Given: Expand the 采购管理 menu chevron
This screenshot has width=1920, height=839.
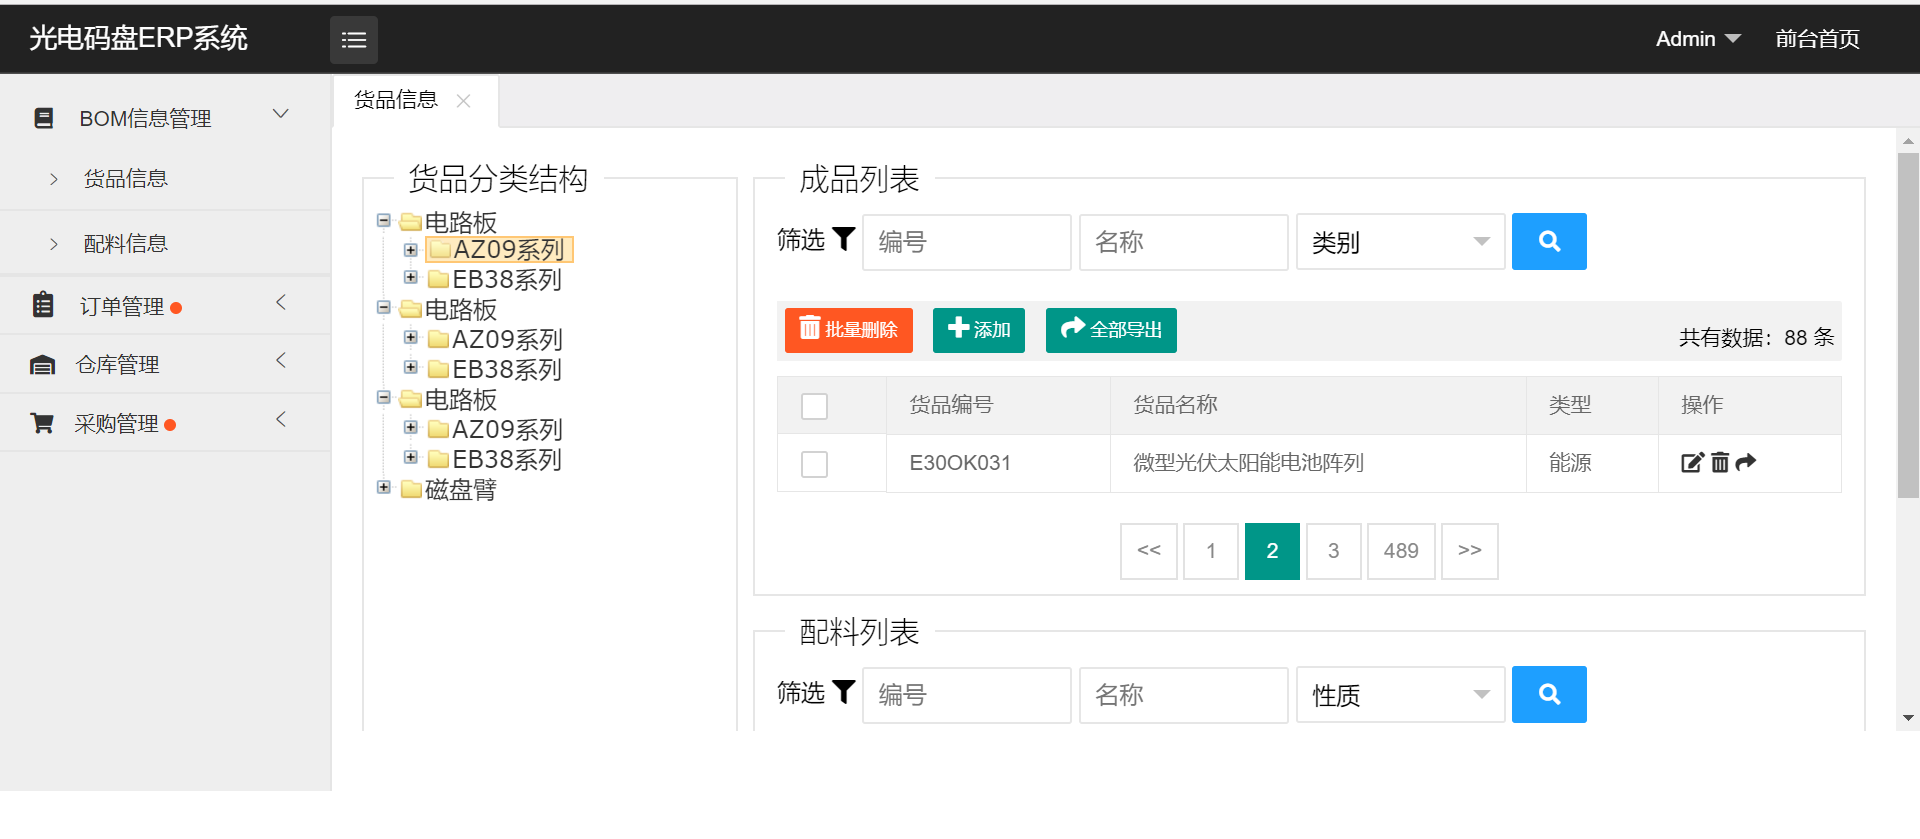Looking at the screenshot, I should (281, 419).
